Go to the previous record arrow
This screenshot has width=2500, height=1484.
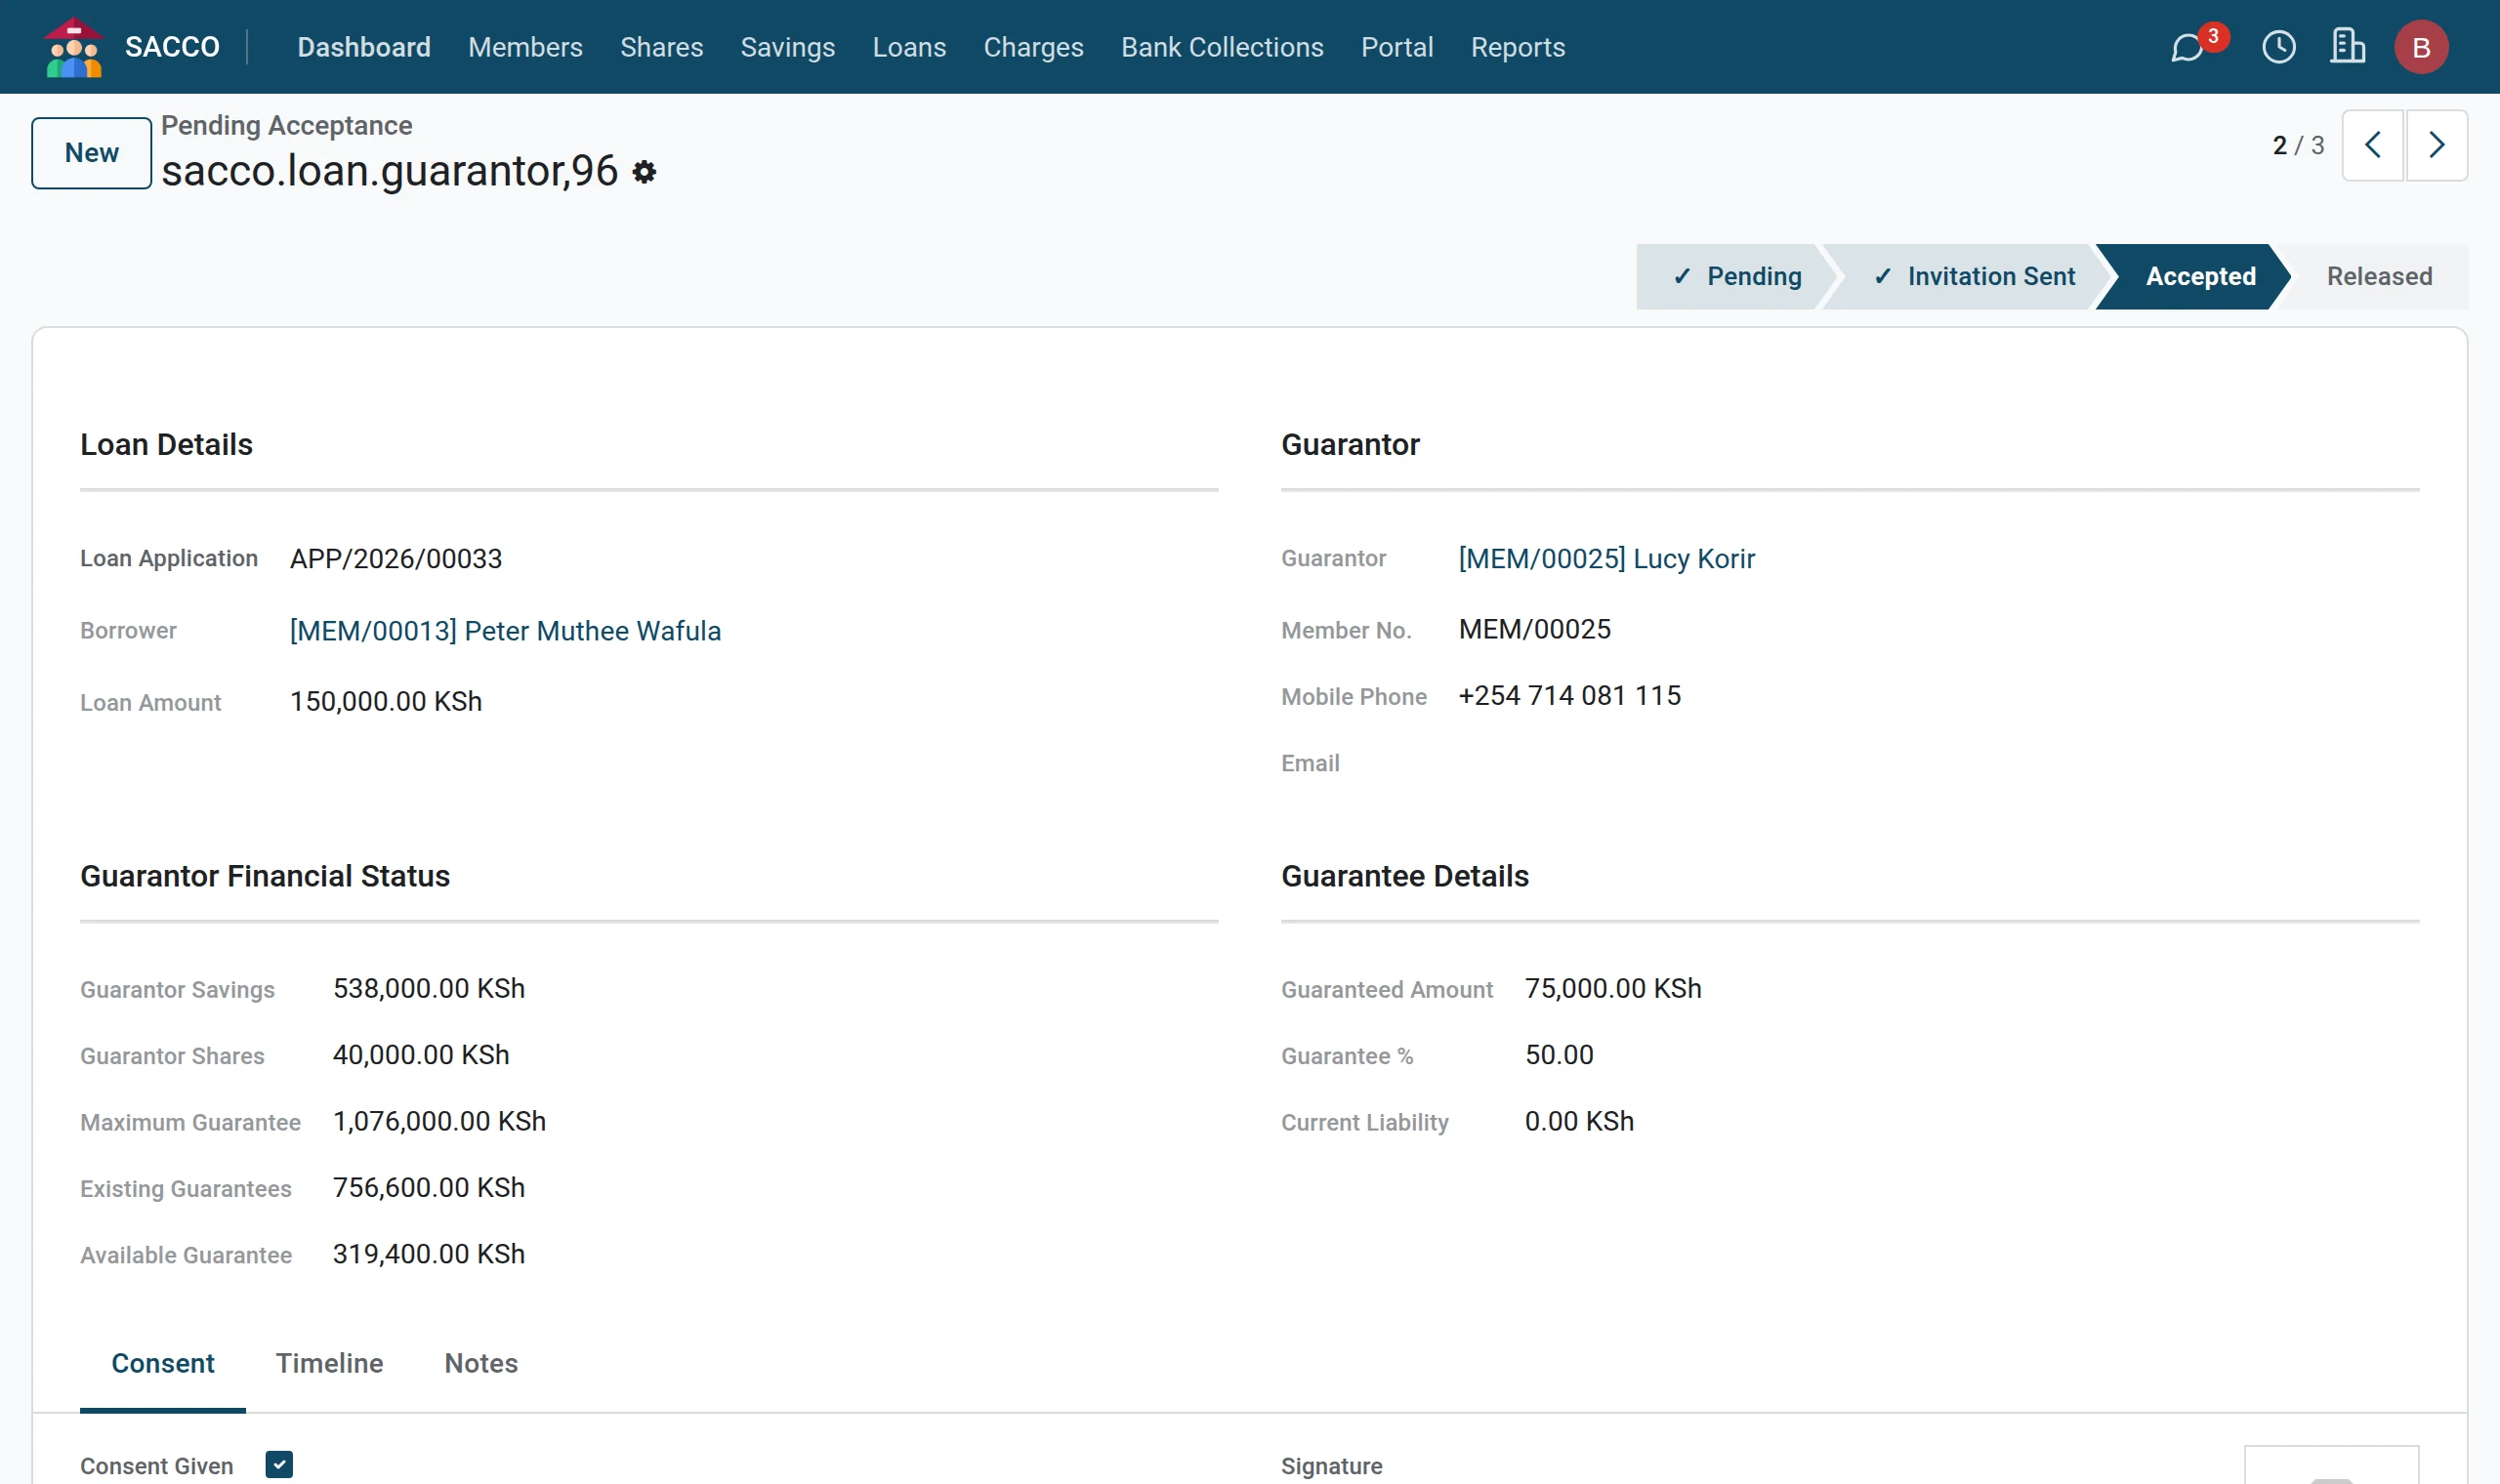coord(2372,145)
